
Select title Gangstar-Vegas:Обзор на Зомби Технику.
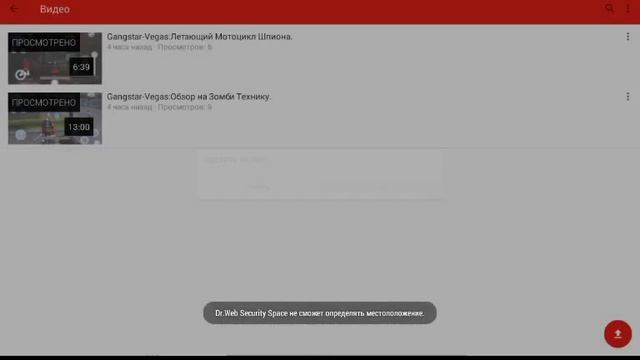pyautogui.click(x=189, y=97)
